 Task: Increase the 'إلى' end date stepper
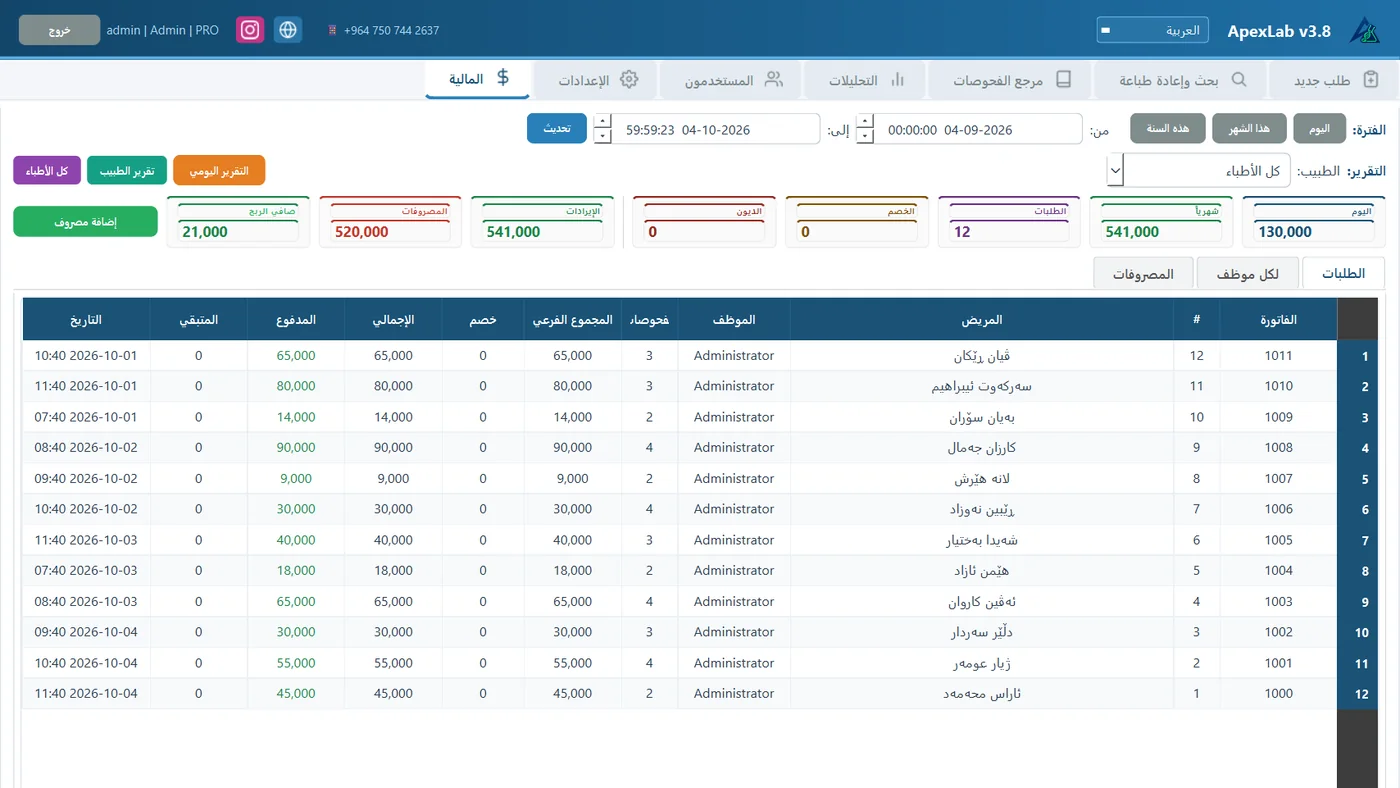[602, 122]
